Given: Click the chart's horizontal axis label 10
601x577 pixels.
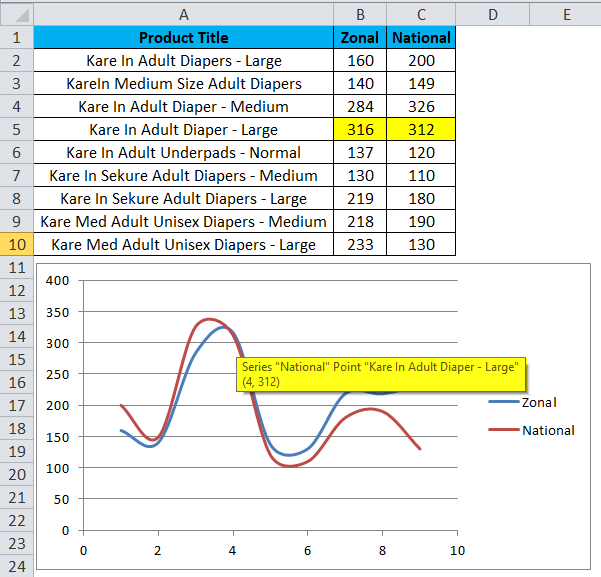Looking at the screenshot, I should point(457,551).
